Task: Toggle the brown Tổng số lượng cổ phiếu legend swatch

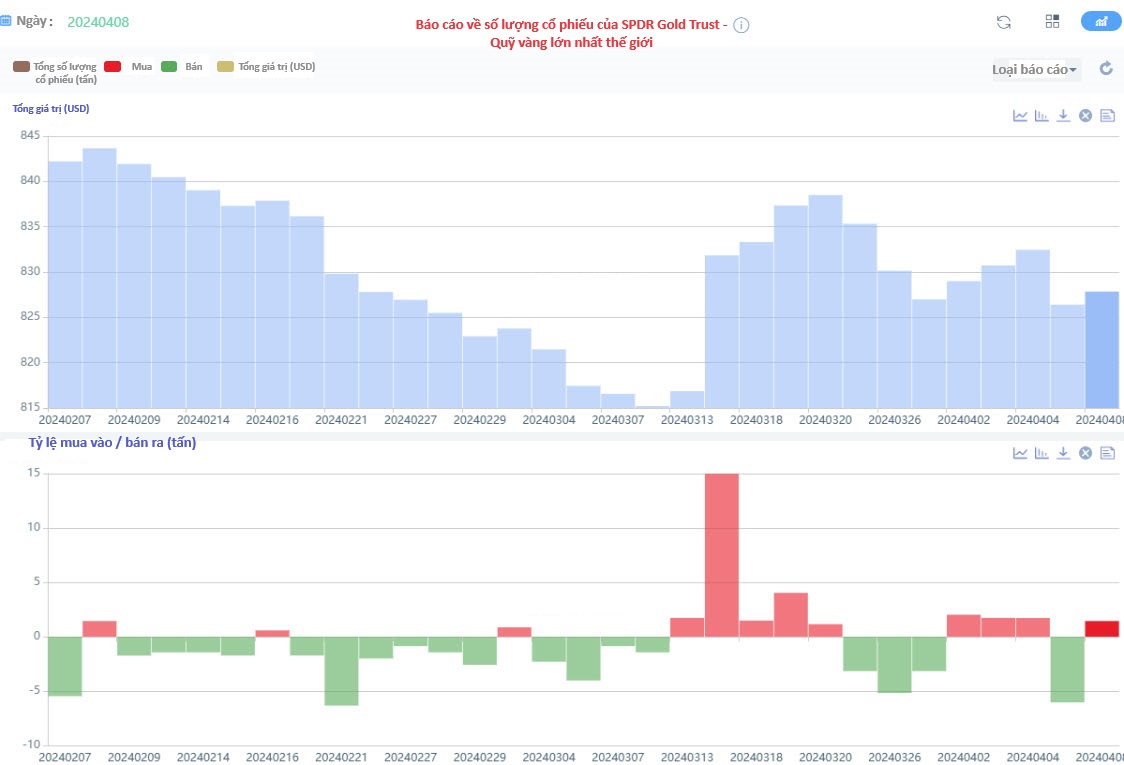Action: coord(22,67)
